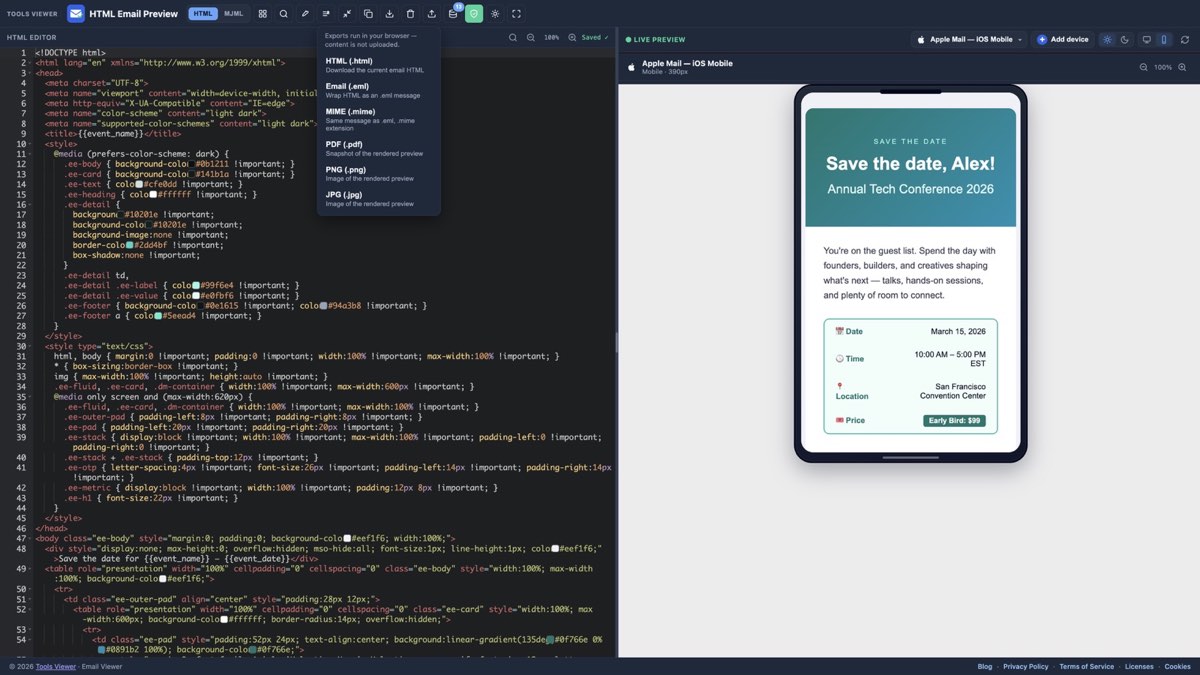Choose PDF (.pdf) export option
Screen dimensions: 1200x675
379,148
